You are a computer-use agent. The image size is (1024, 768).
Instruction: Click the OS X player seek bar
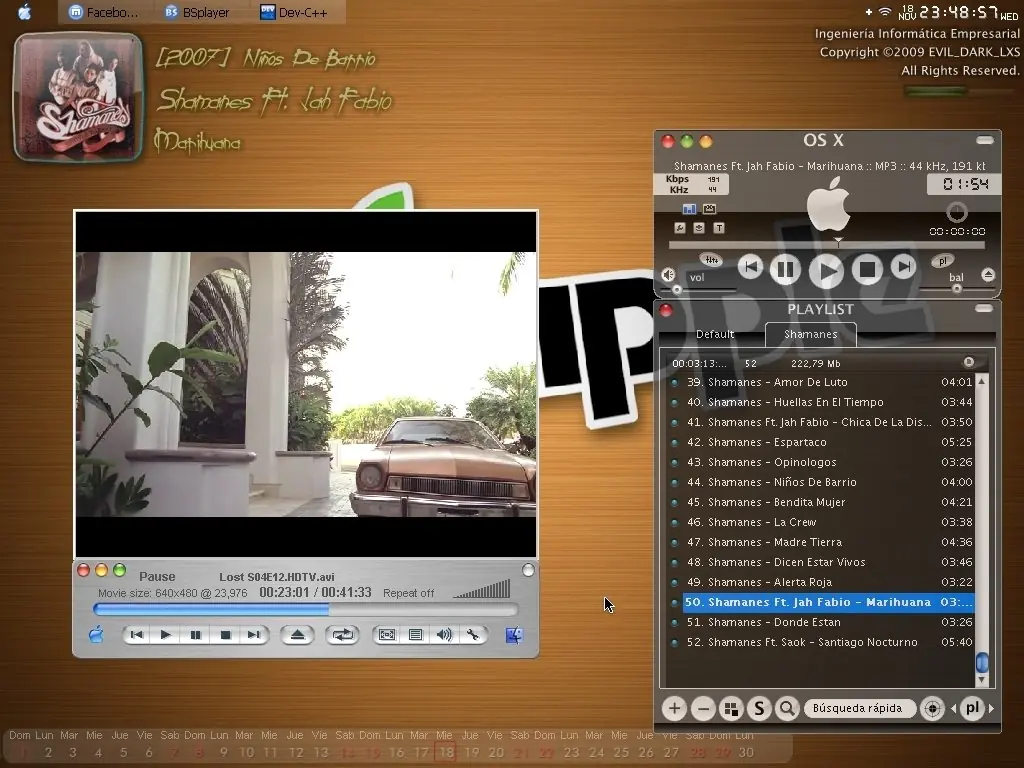[827, 246]
